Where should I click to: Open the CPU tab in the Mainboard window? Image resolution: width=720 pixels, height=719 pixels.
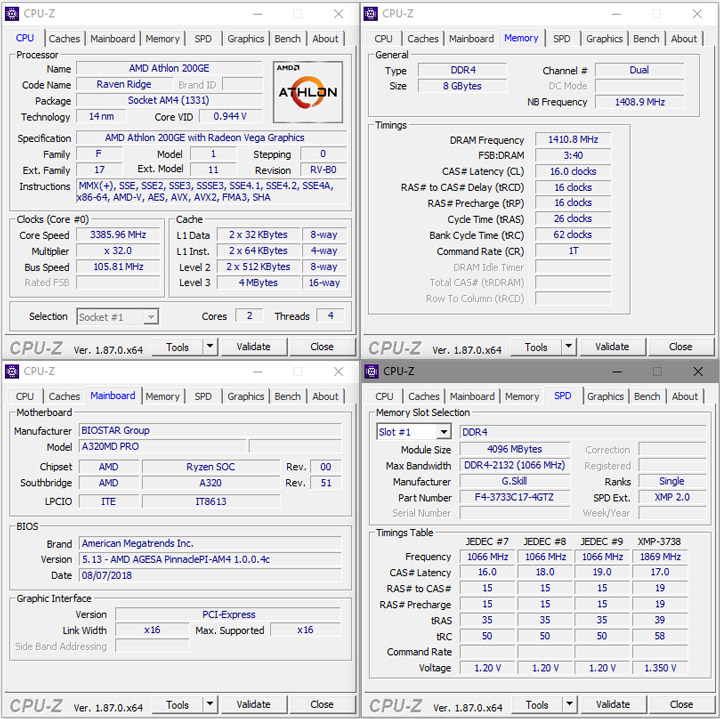coord(25,396)
